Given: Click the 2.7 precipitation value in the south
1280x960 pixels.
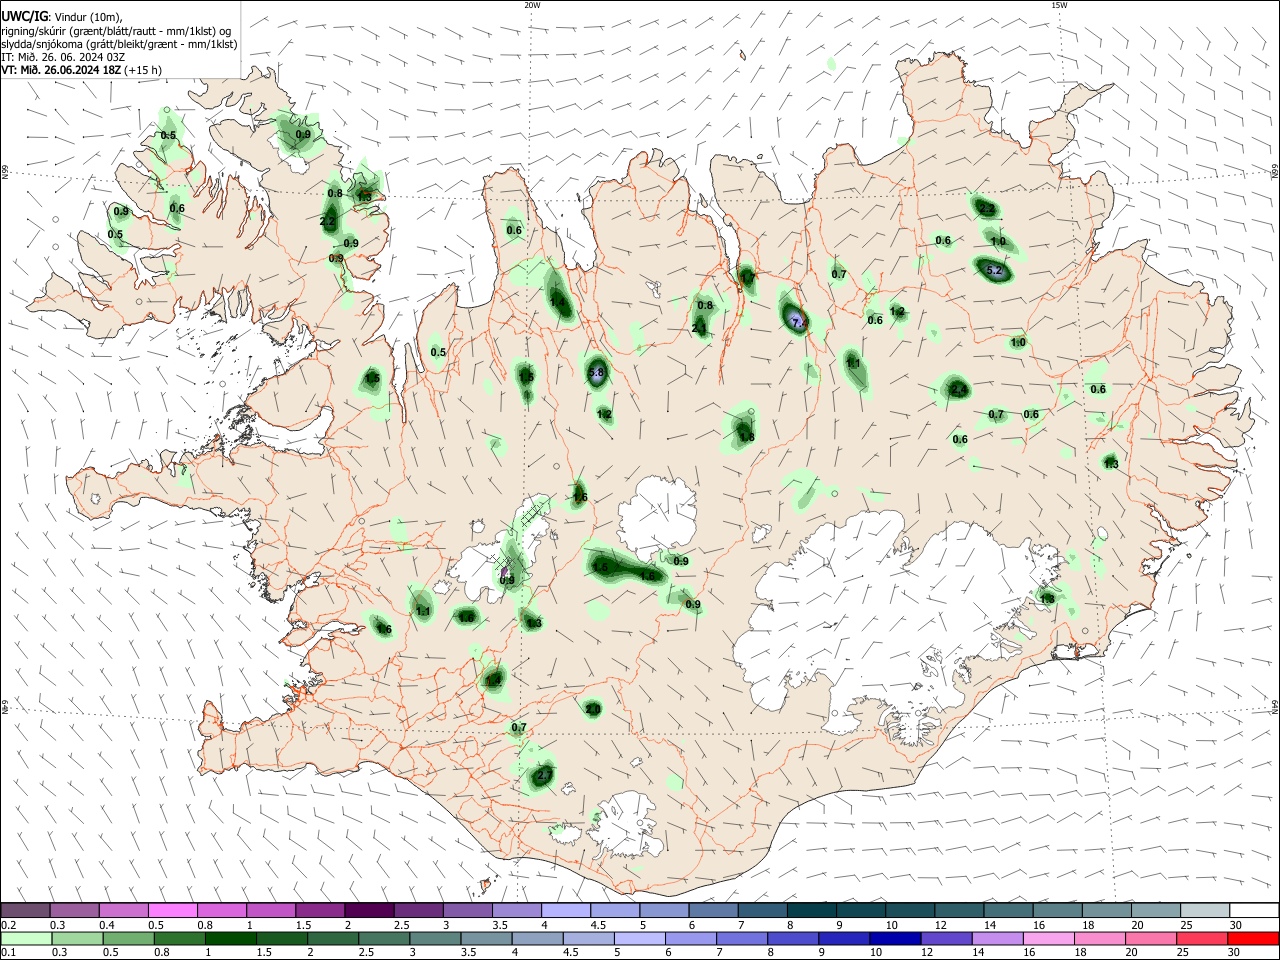Looking at the screenshot, I should click(x=544, y=775).
